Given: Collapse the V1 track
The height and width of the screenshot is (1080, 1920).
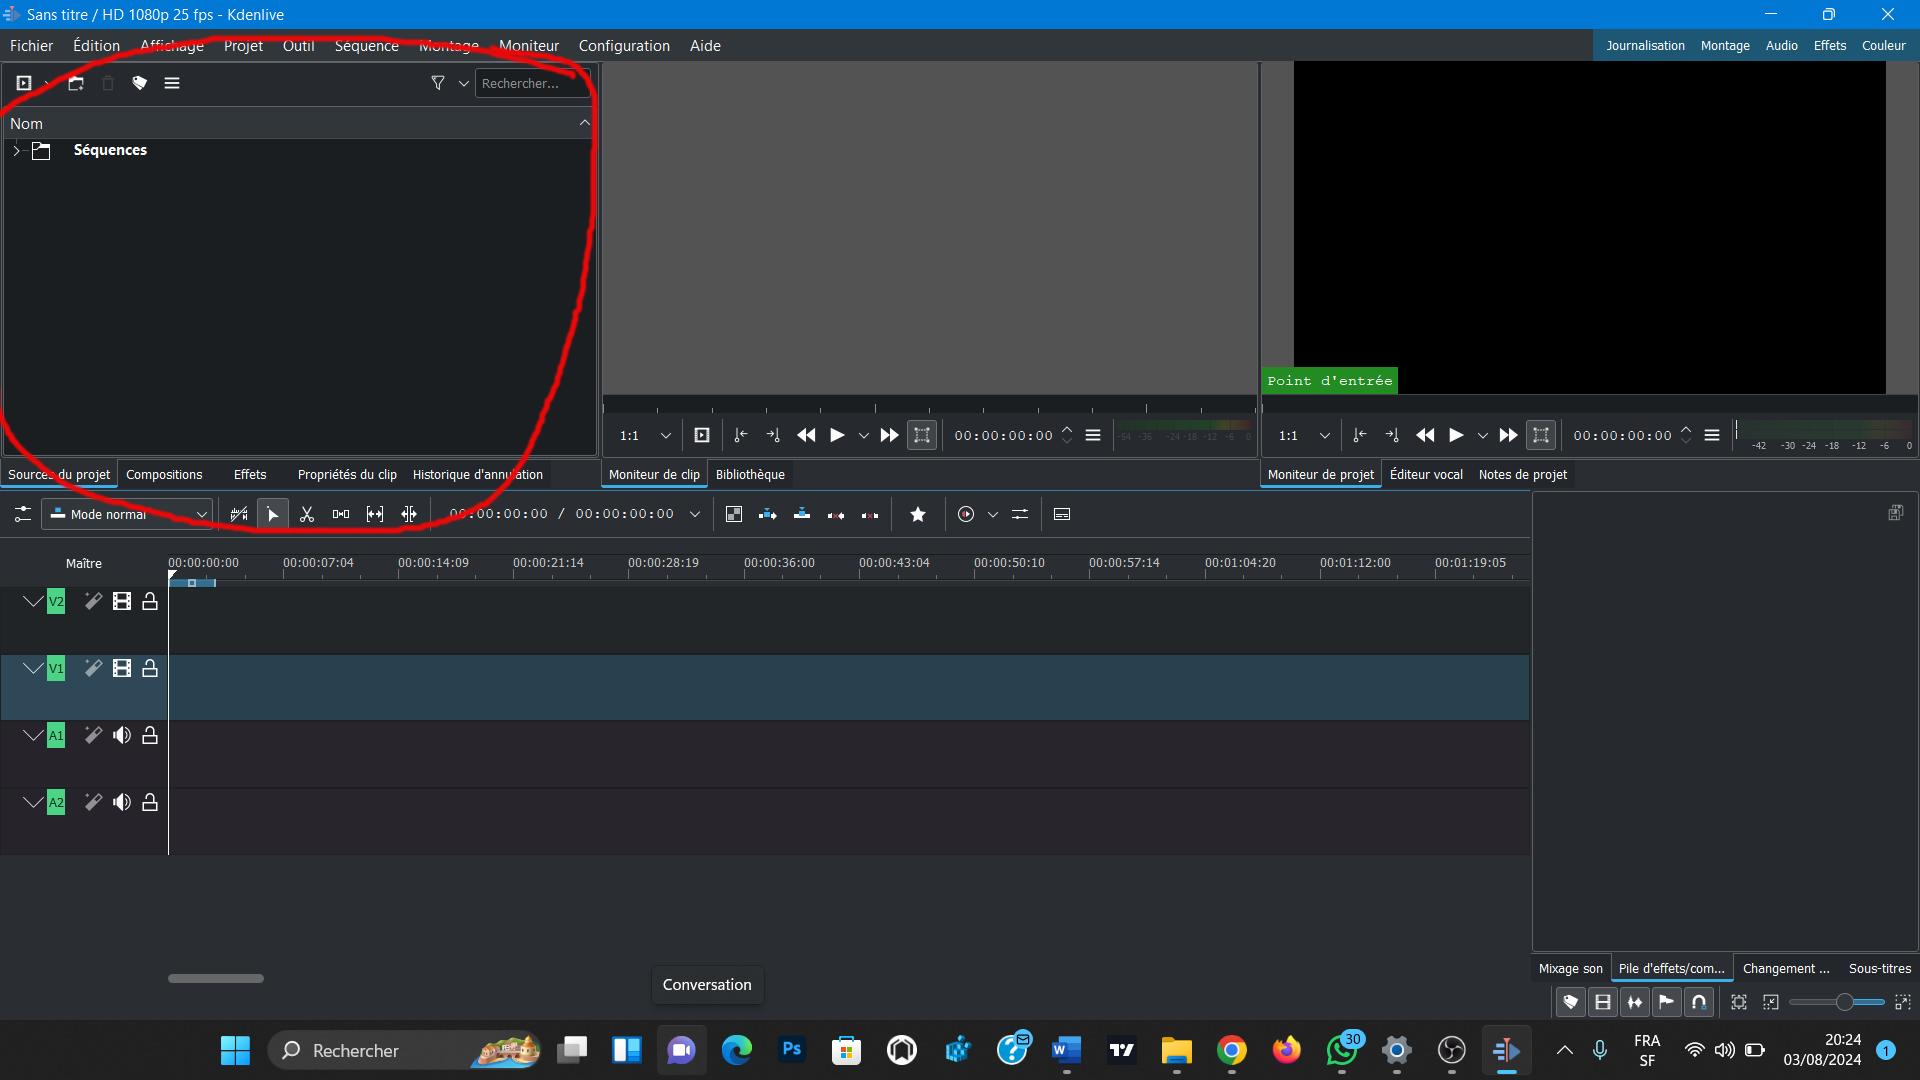Looking at the screenshot, I should click(33, 668).
